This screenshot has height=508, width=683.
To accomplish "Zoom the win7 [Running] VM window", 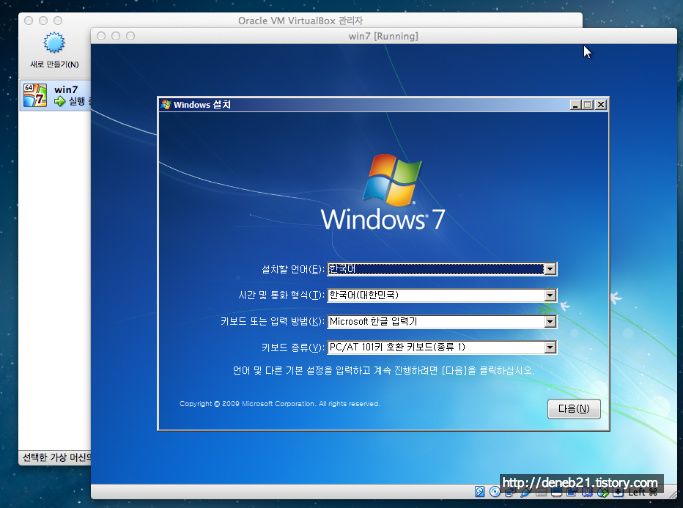I will pyautogui.click(x=130, y=36).
